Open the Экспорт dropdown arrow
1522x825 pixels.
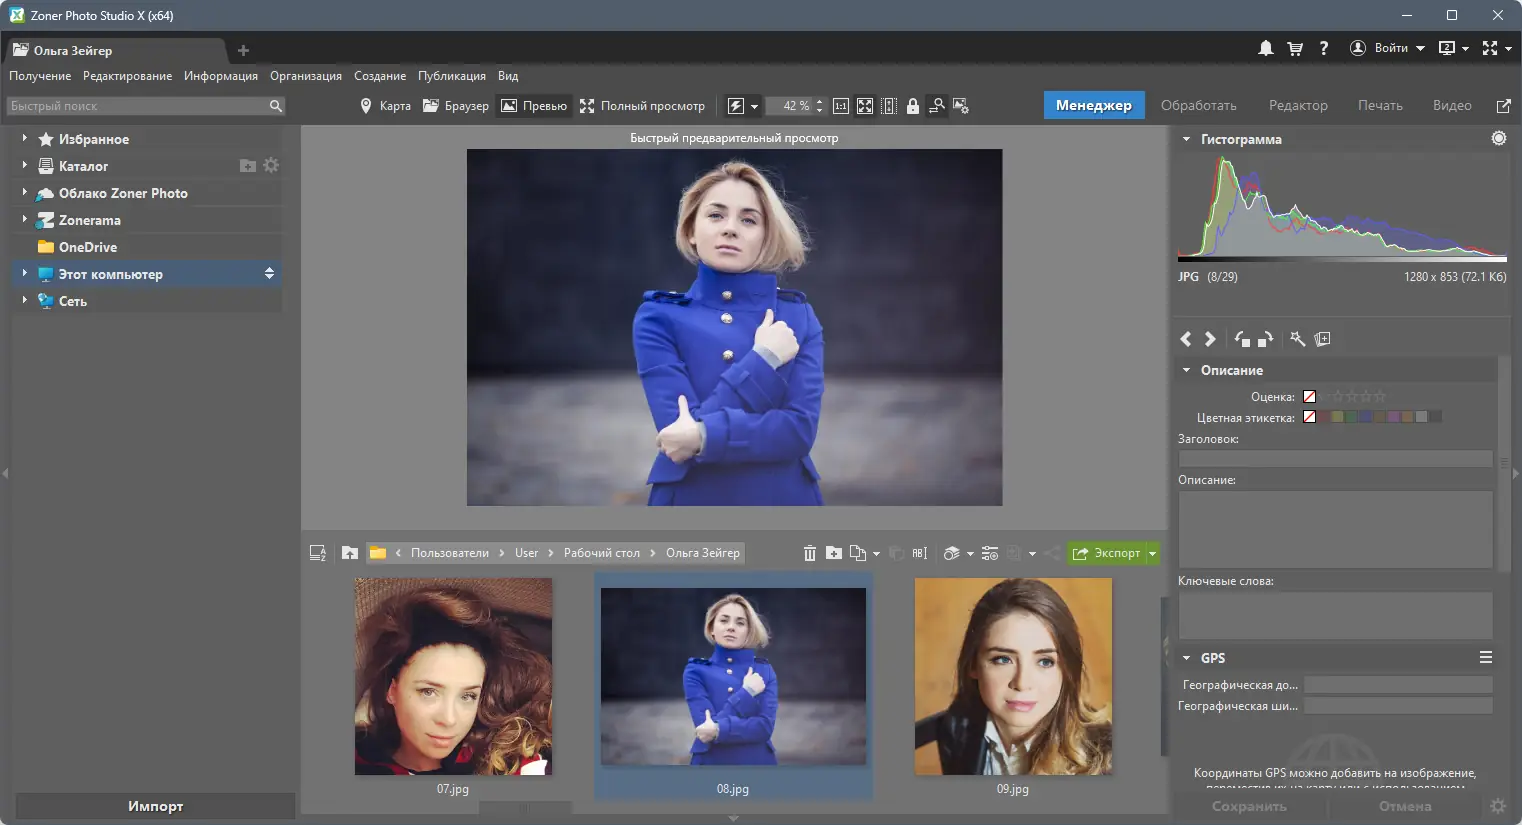[x=1153, y=553]
